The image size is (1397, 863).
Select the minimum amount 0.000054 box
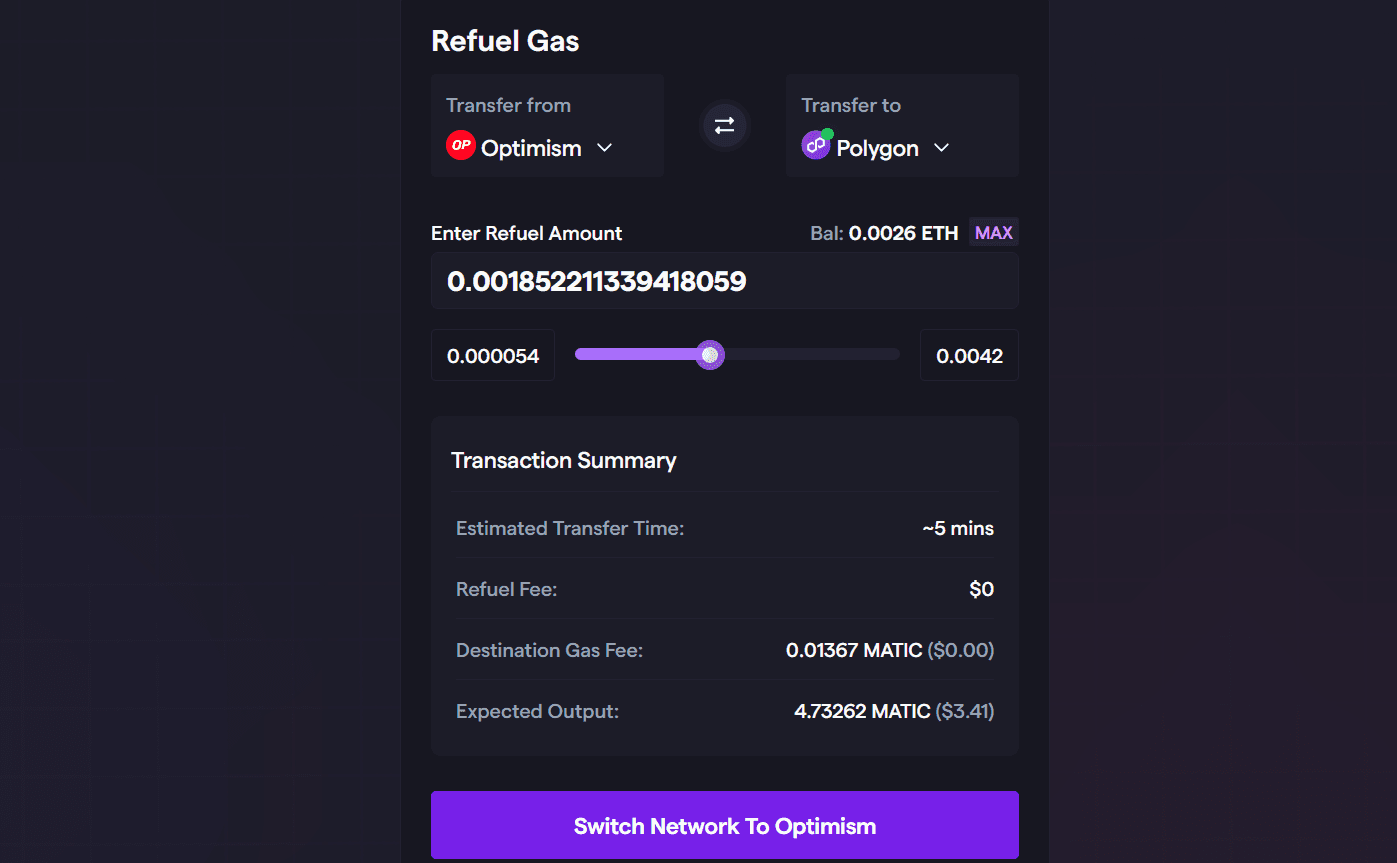point(493,356)
